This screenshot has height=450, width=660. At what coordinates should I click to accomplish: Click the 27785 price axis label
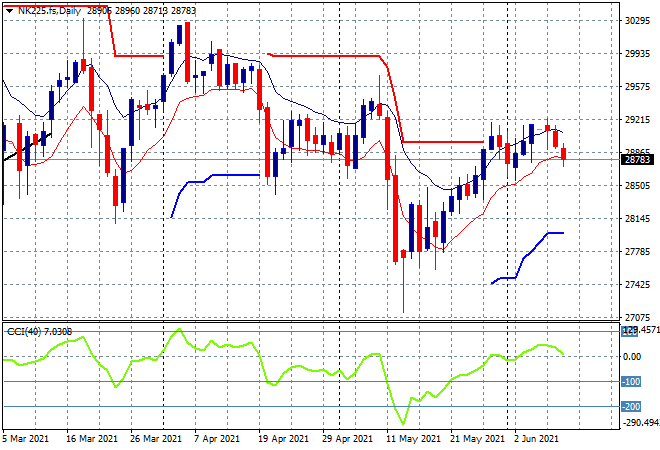coord(637,252)
